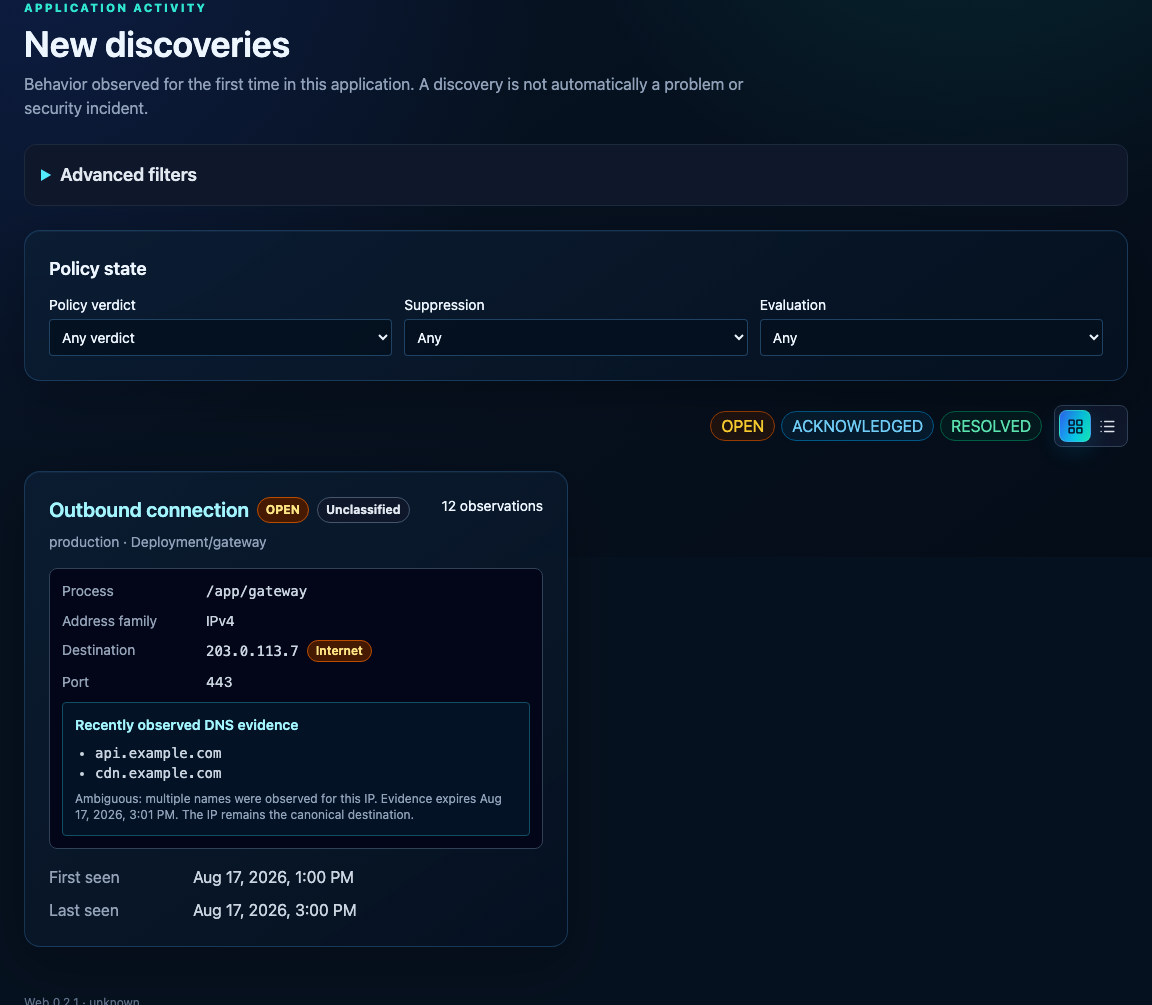Select cdn.example.com DNS entry
This screenshot has height=1005, width=1152.
[x=158, y=773]
